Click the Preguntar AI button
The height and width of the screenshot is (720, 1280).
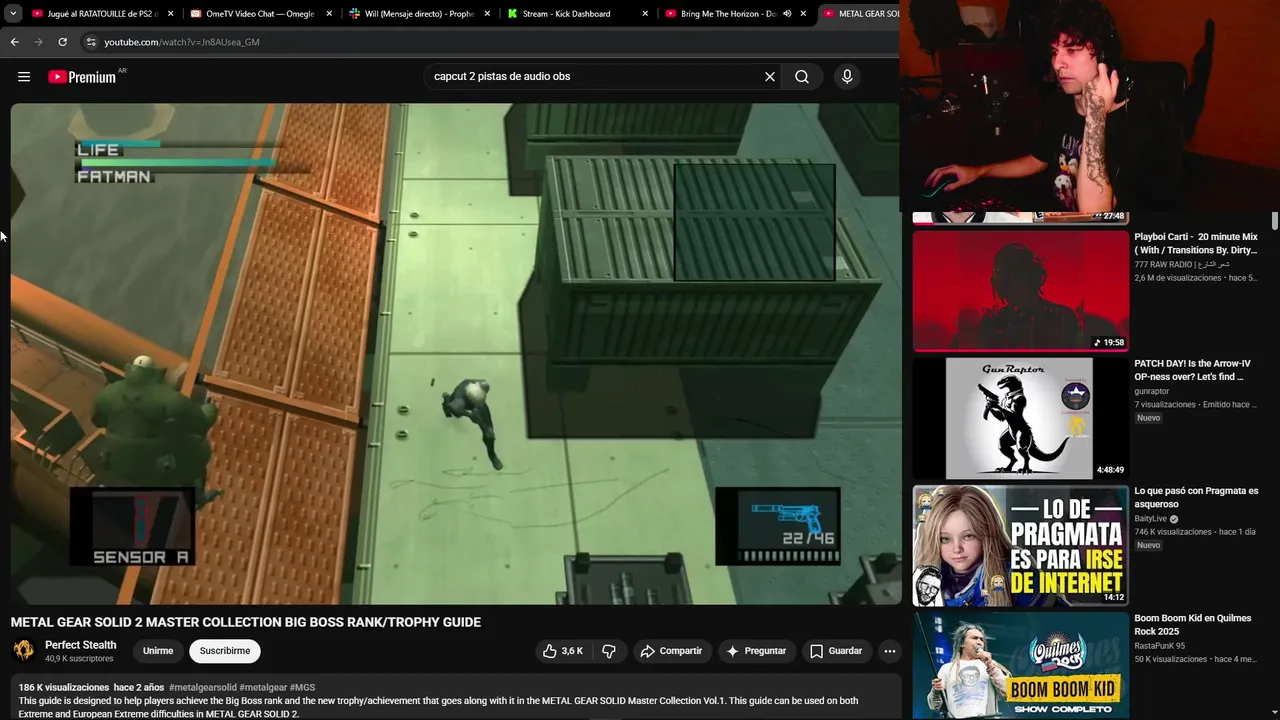756,651
